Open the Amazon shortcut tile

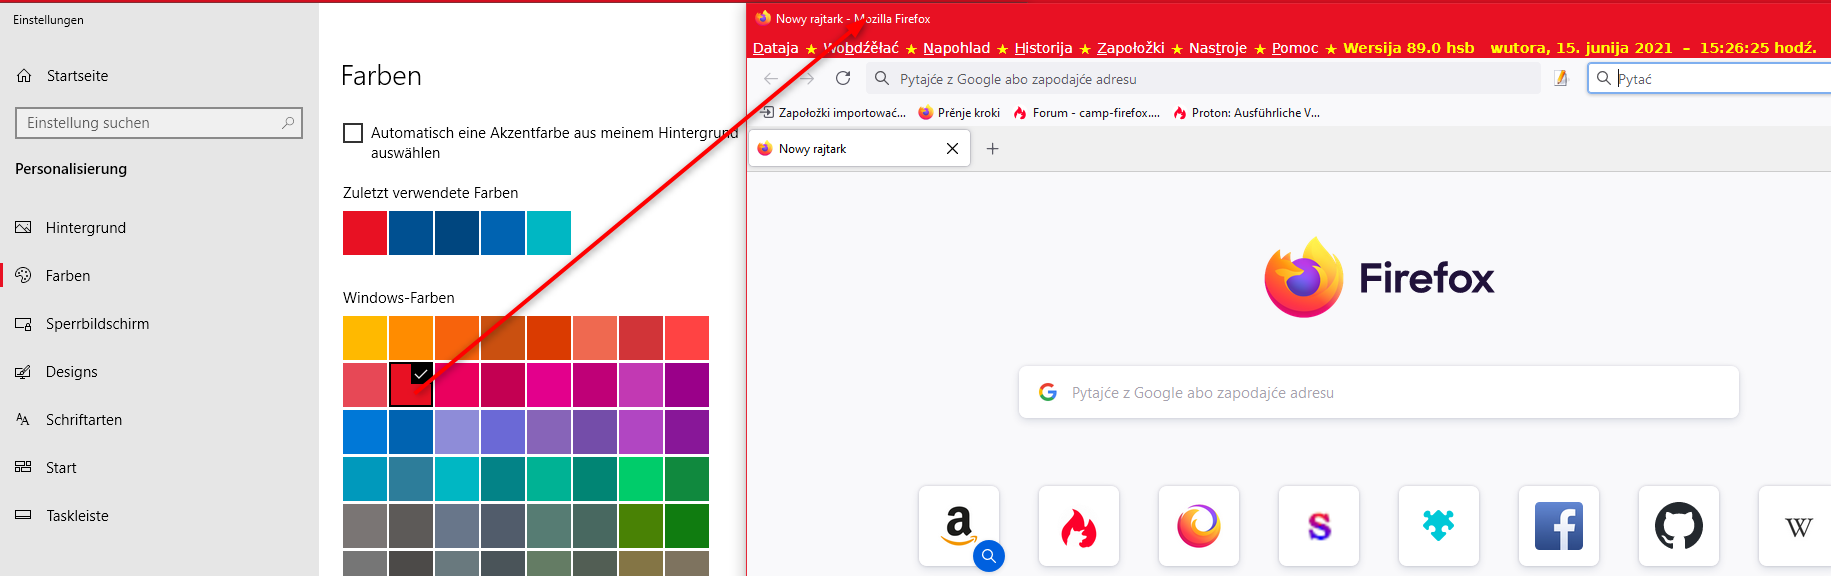(959, 526)
